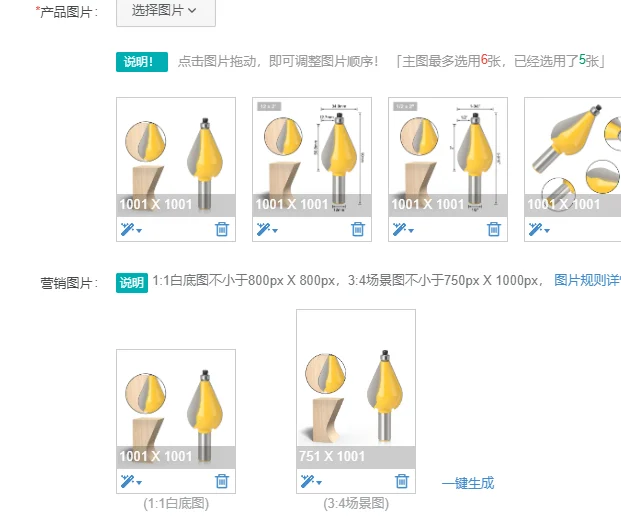The width and height of the screenshot is (621, 521).
Task: Delete the 1:1白底图 marketing image
Action: [x=222, y=481]
